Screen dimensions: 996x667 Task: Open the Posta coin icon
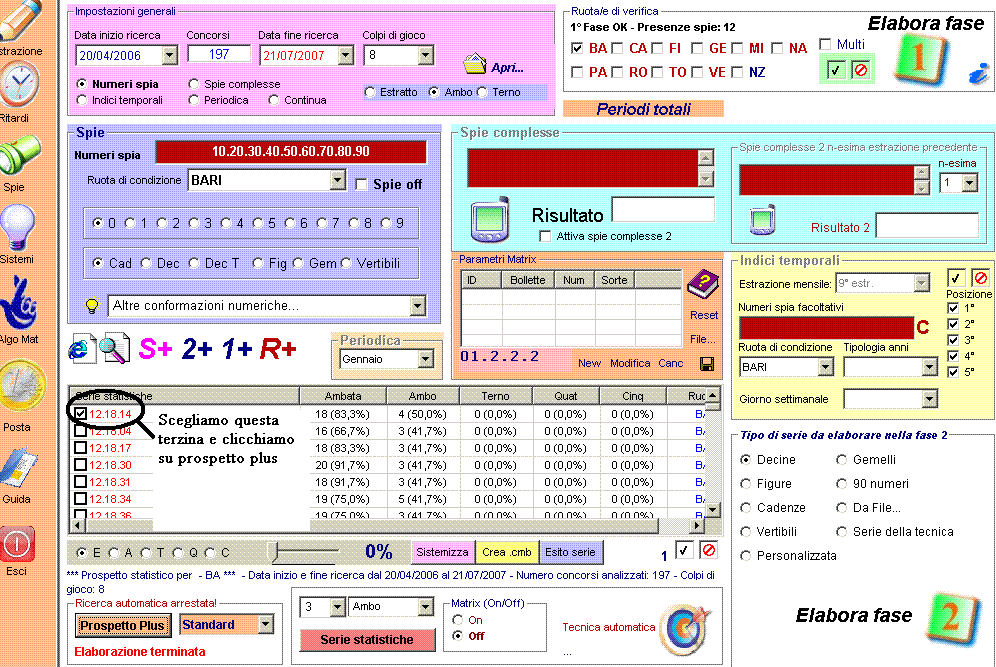tap(22, 386)
